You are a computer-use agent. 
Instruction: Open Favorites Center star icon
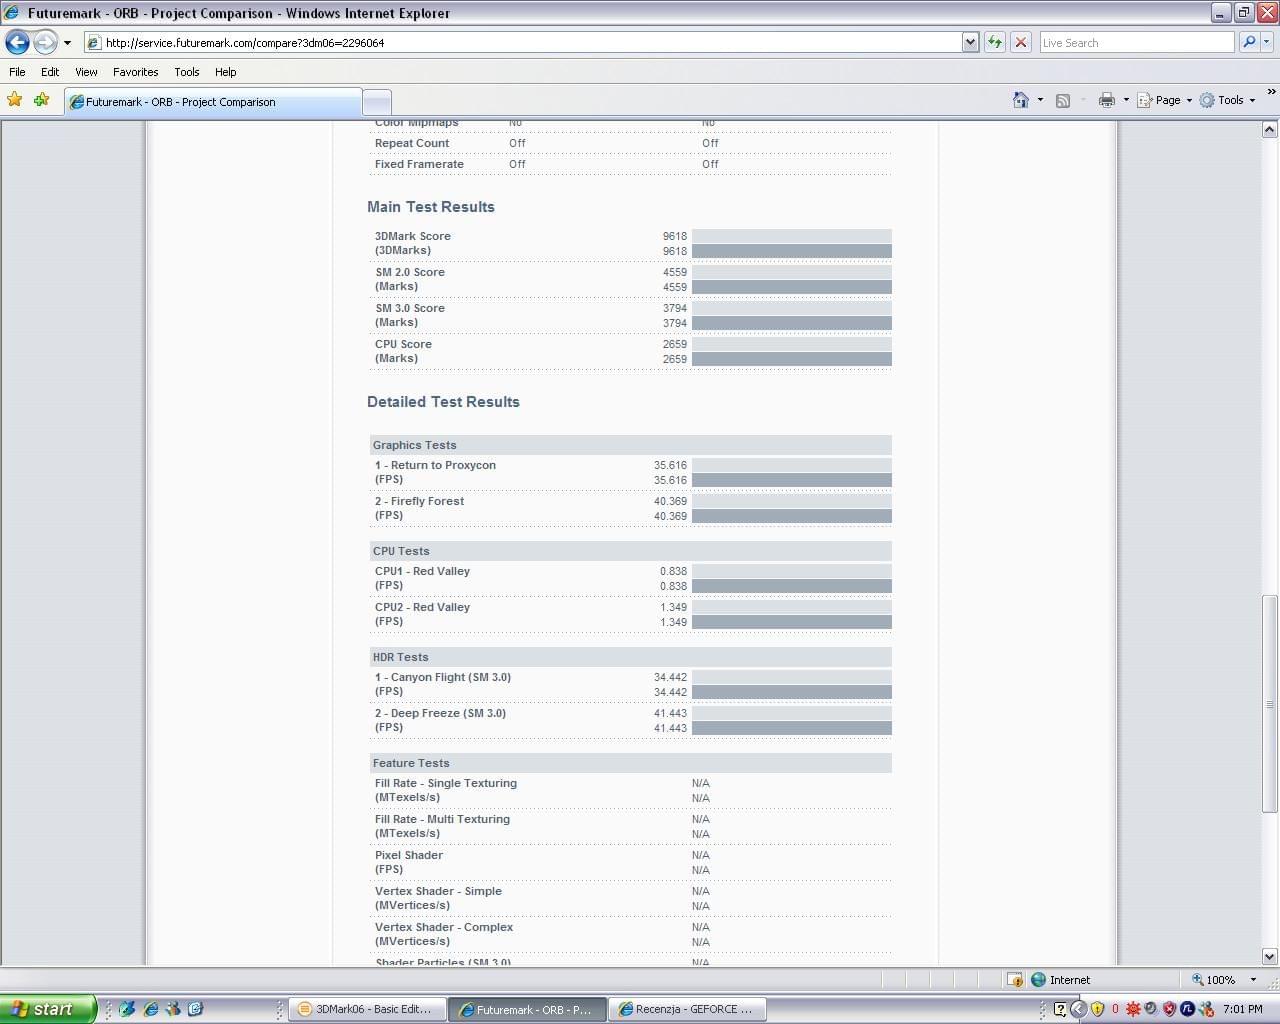[x=14, y=100]
